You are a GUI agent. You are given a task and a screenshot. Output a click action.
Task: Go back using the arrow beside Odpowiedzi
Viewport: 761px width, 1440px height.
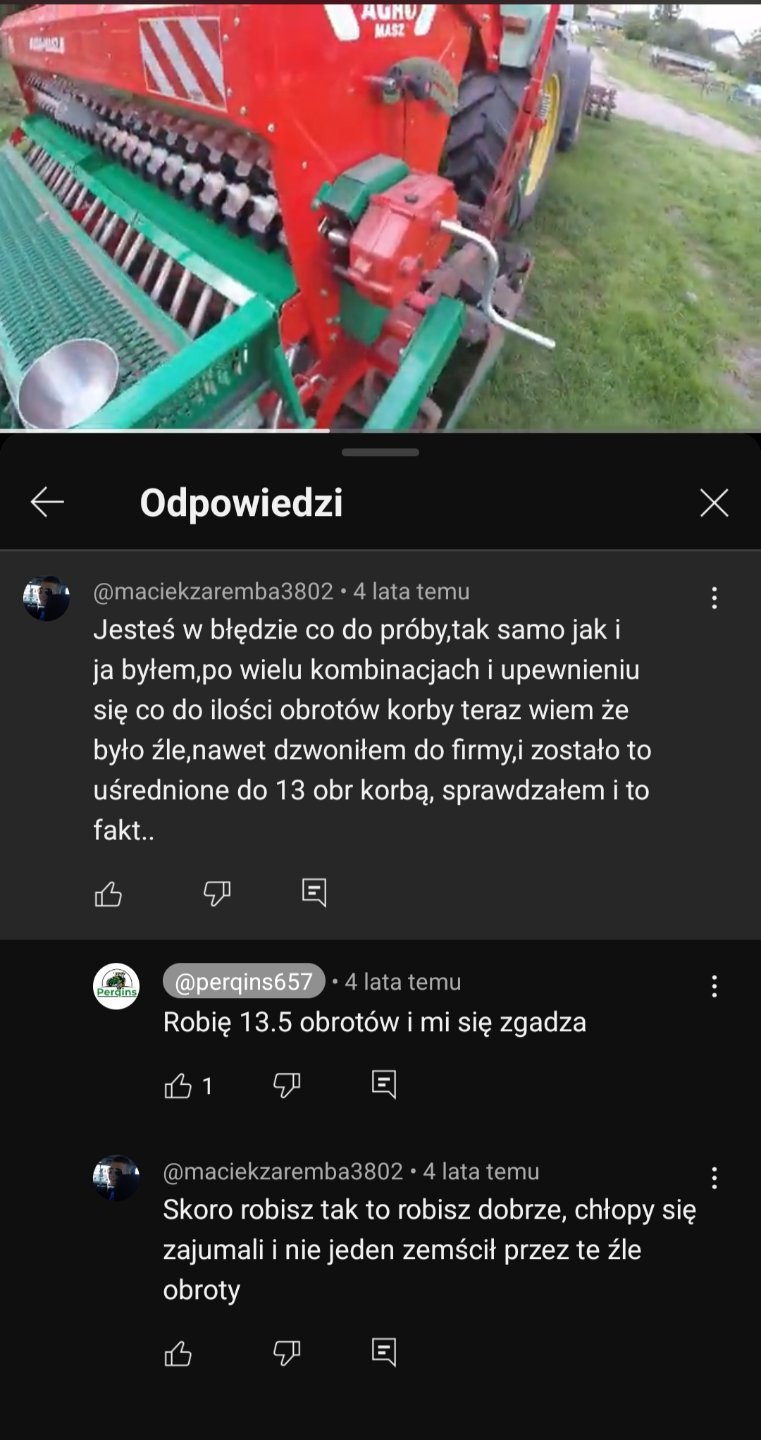click(47, 502)
